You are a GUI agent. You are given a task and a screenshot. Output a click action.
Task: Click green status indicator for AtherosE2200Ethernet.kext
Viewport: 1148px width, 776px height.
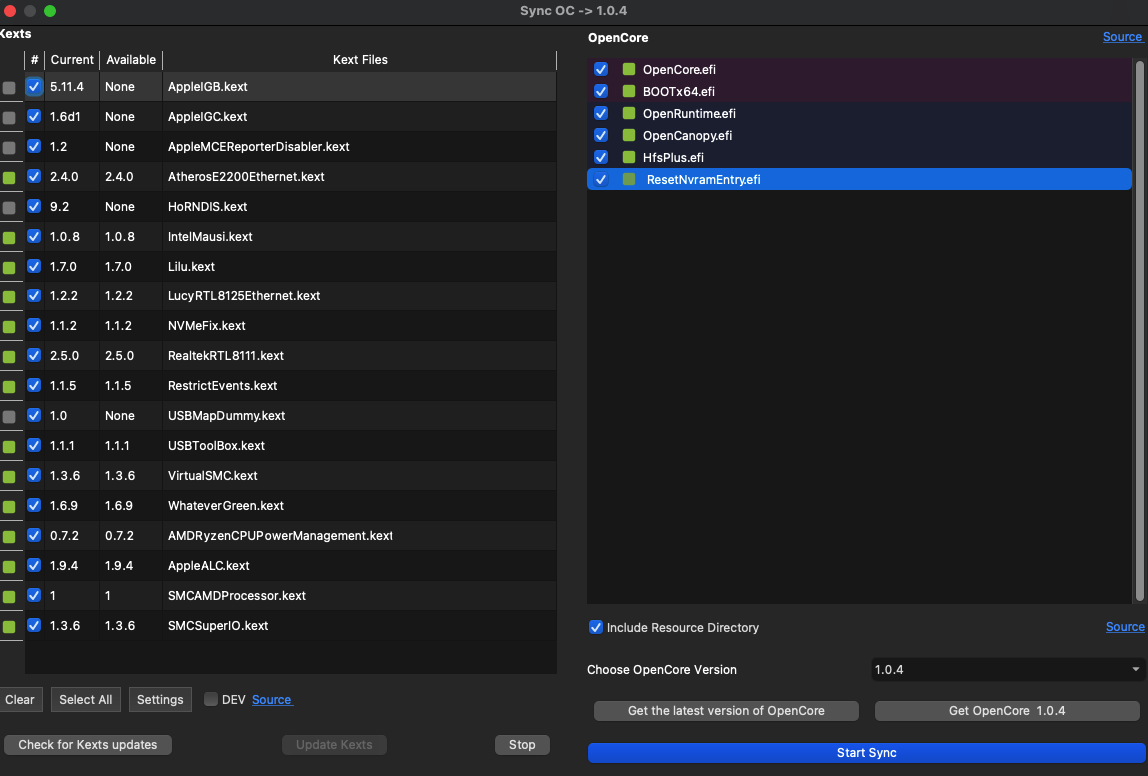coord(9,178)
